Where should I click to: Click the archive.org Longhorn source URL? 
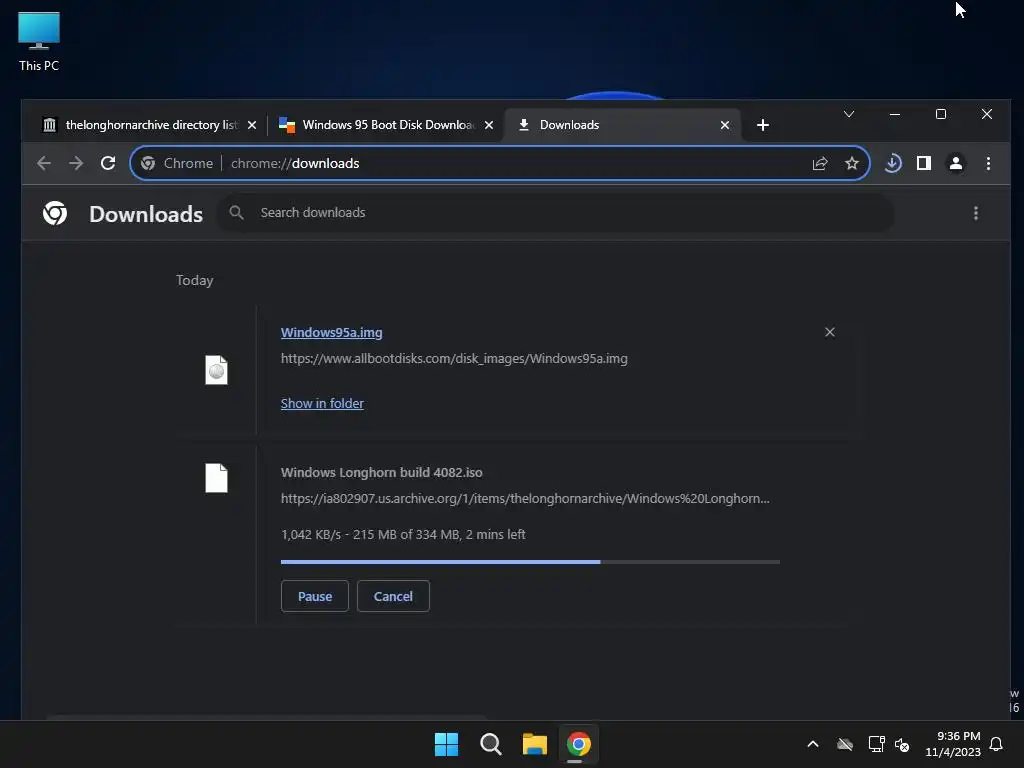(x=525, y=498)
